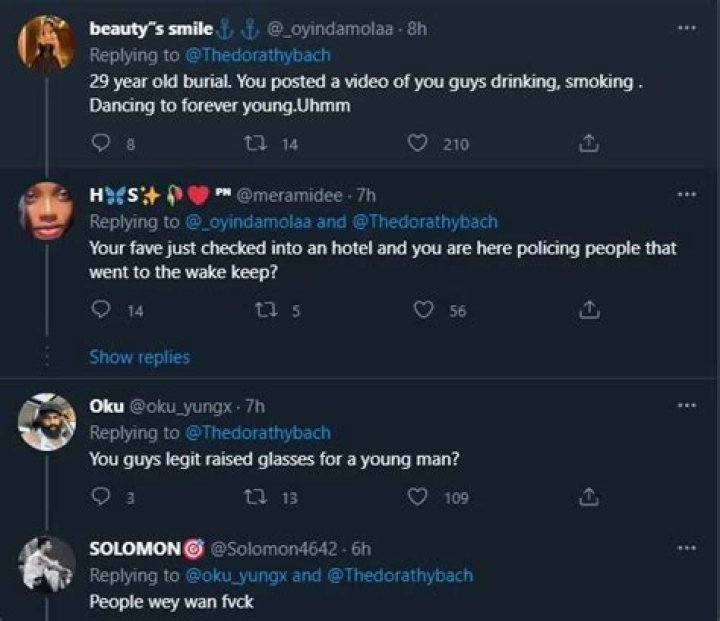Like Oku's tweet with 109 likes

point(420,496)
